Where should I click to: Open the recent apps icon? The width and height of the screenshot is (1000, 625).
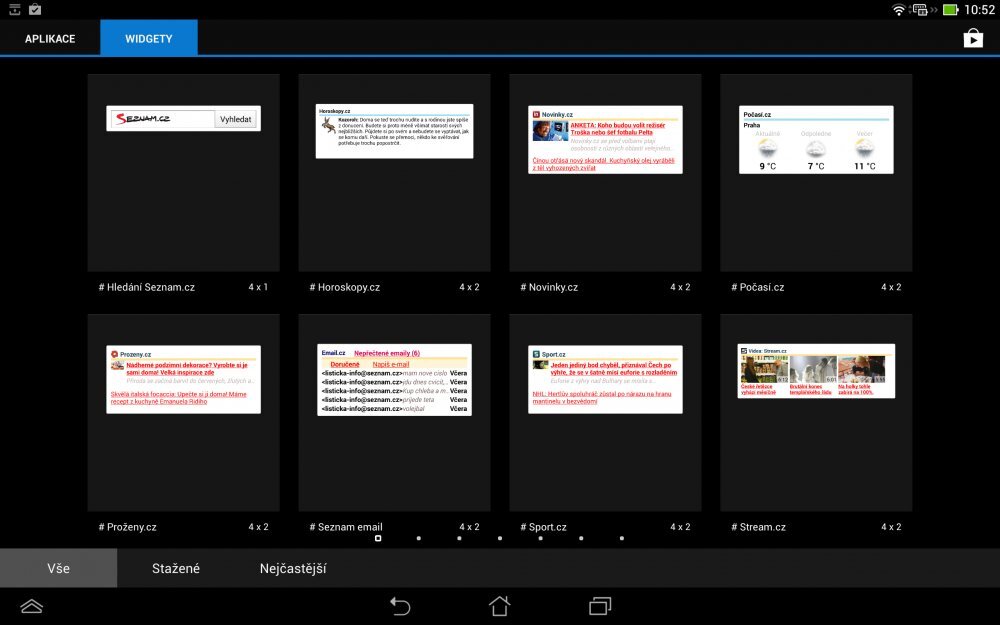[600, 605]
